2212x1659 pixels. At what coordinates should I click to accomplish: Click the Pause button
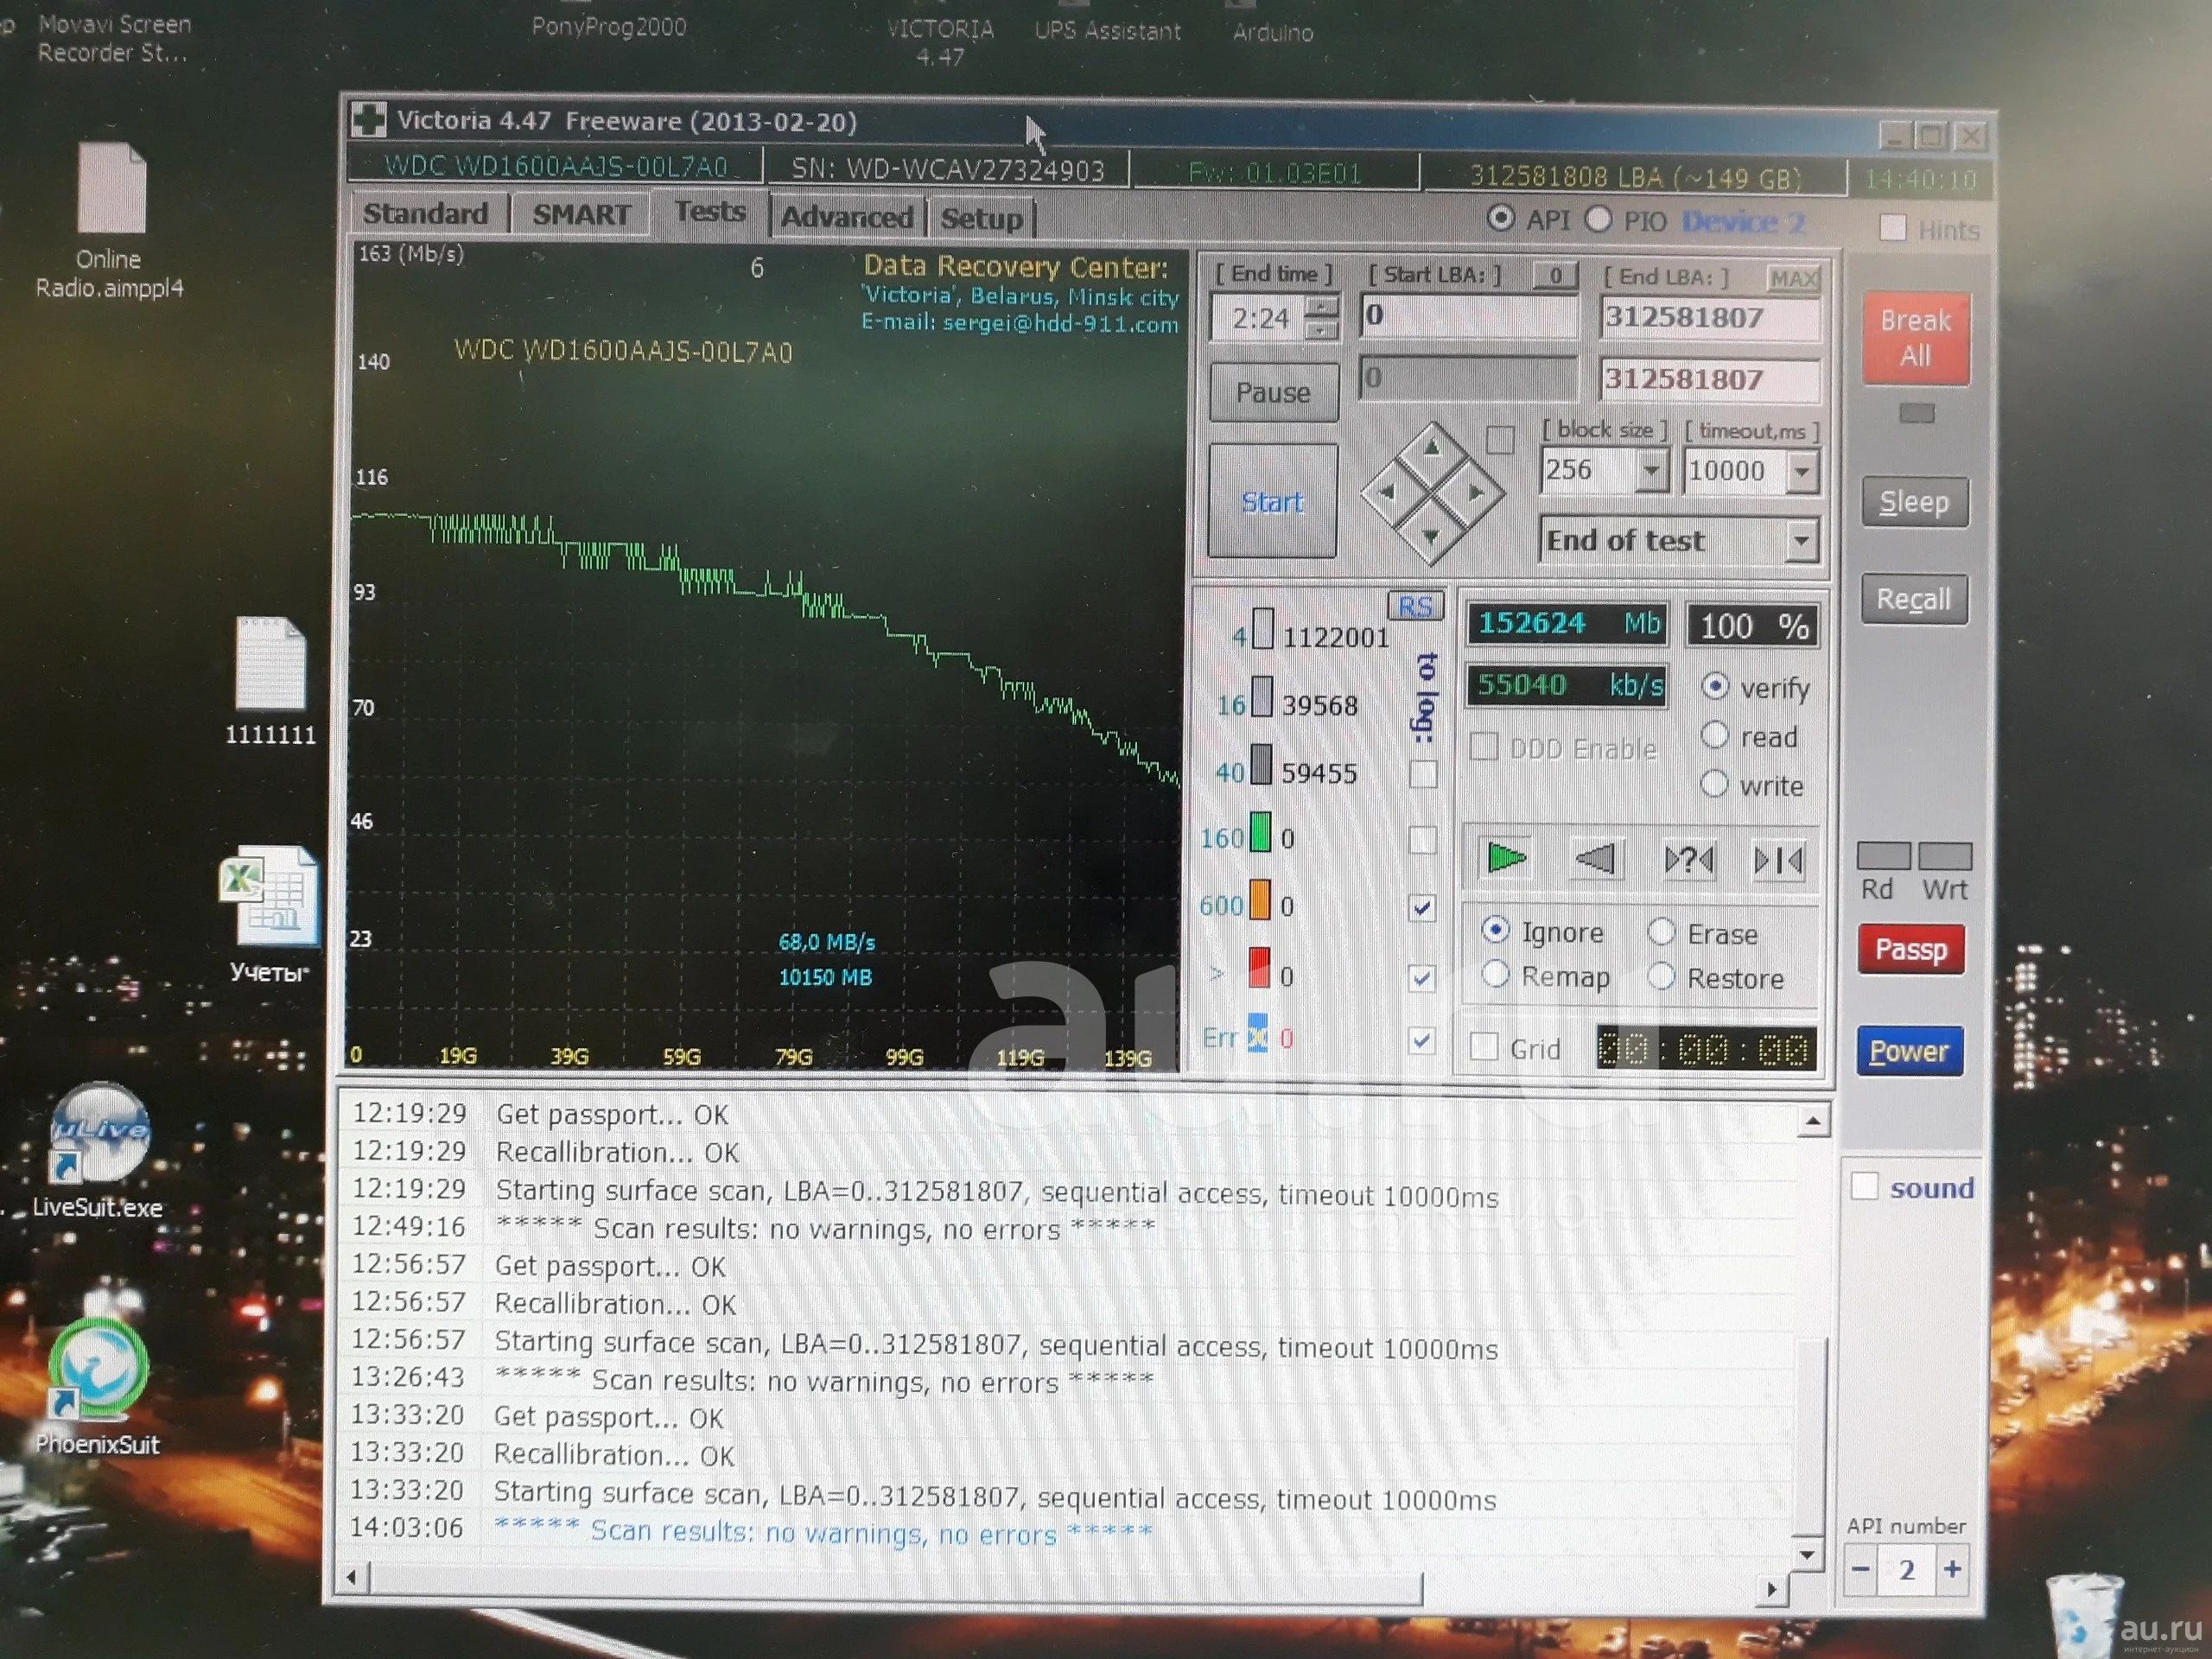point(1273,392)
